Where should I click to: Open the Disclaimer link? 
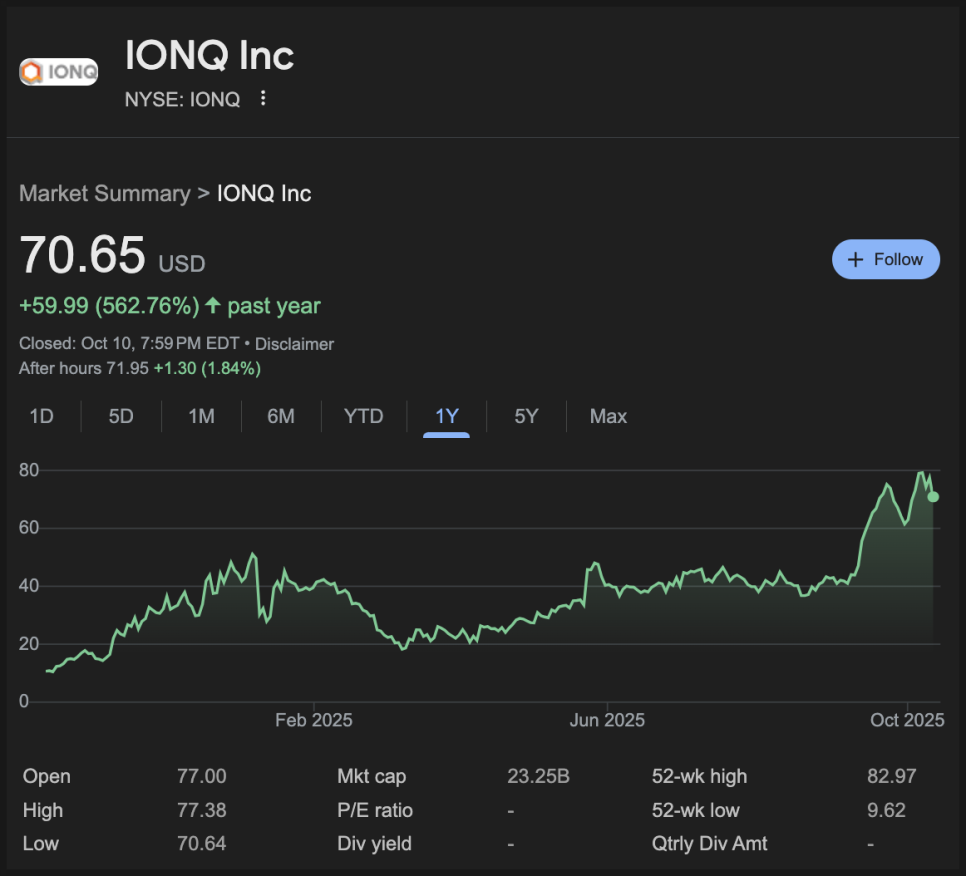(294, 344)
